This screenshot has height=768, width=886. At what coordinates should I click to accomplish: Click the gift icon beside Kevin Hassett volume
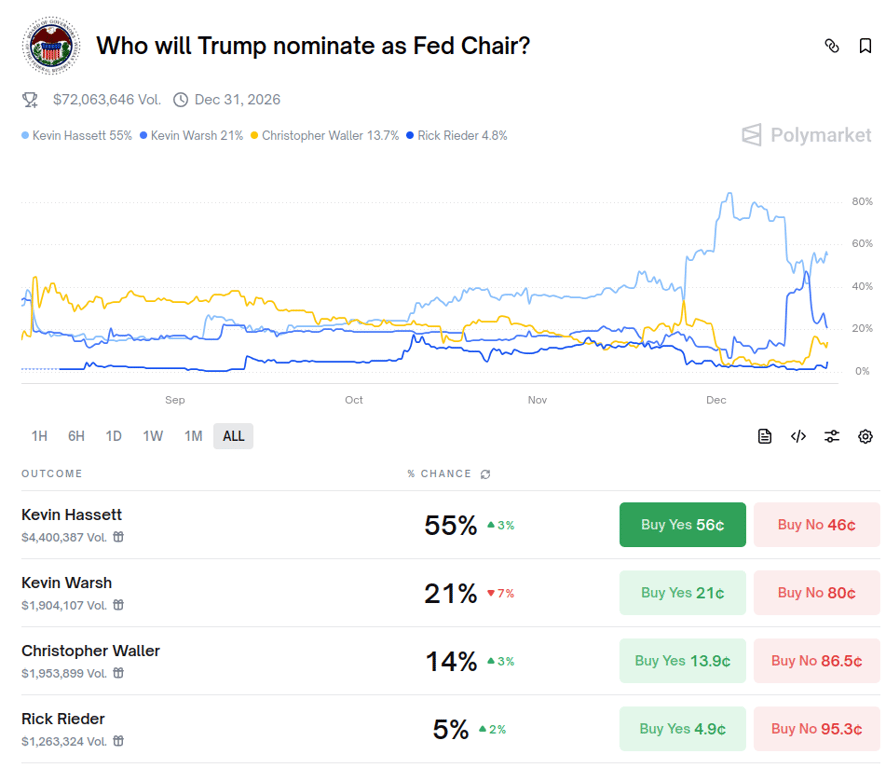(118, 536)
